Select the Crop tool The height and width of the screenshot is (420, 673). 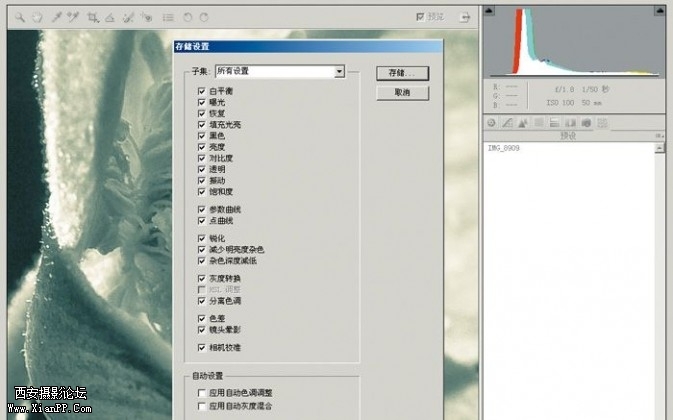pyautogui.click(x=93, y=17)
